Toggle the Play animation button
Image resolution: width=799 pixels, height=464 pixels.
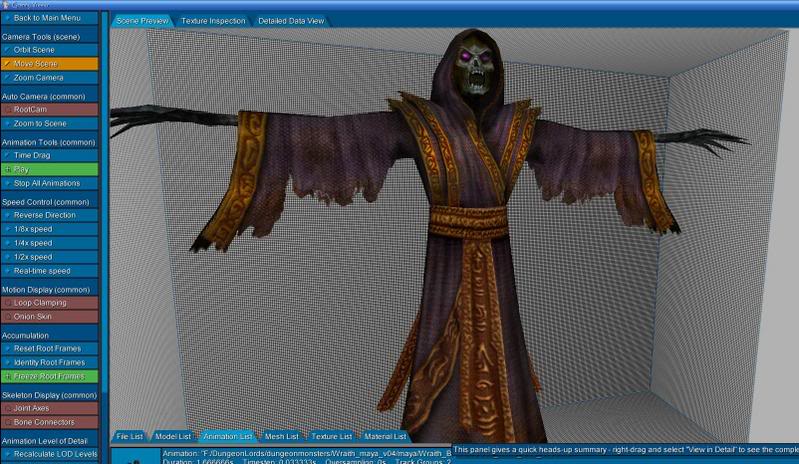49,169
